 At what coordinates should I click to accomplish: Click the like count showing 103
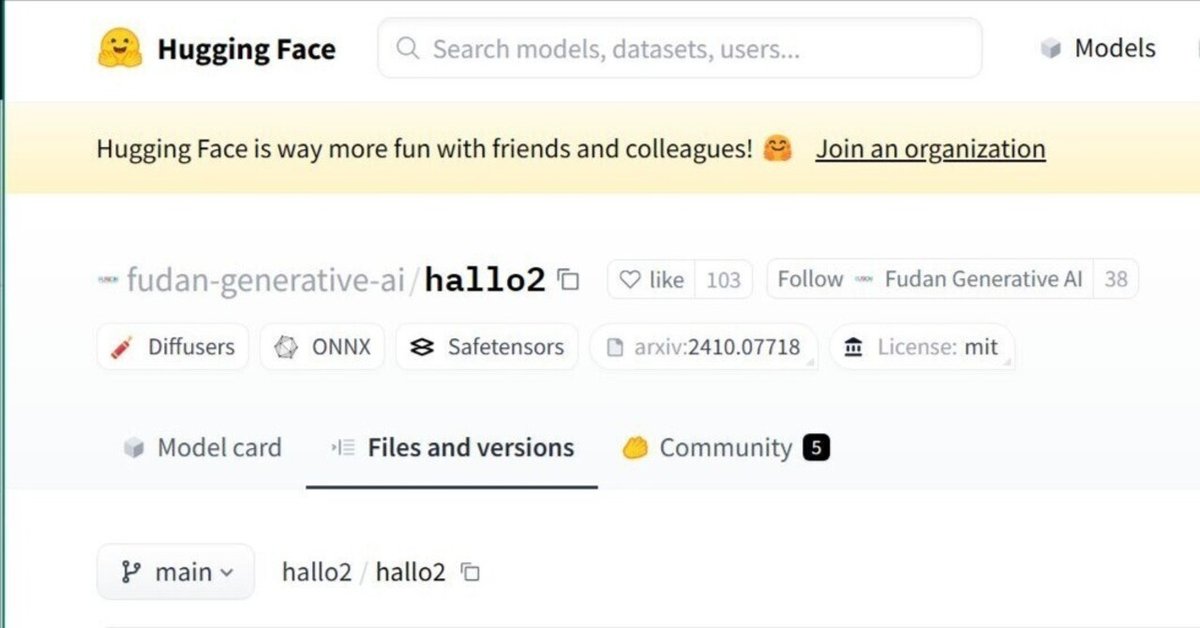(x=722, y=280)
